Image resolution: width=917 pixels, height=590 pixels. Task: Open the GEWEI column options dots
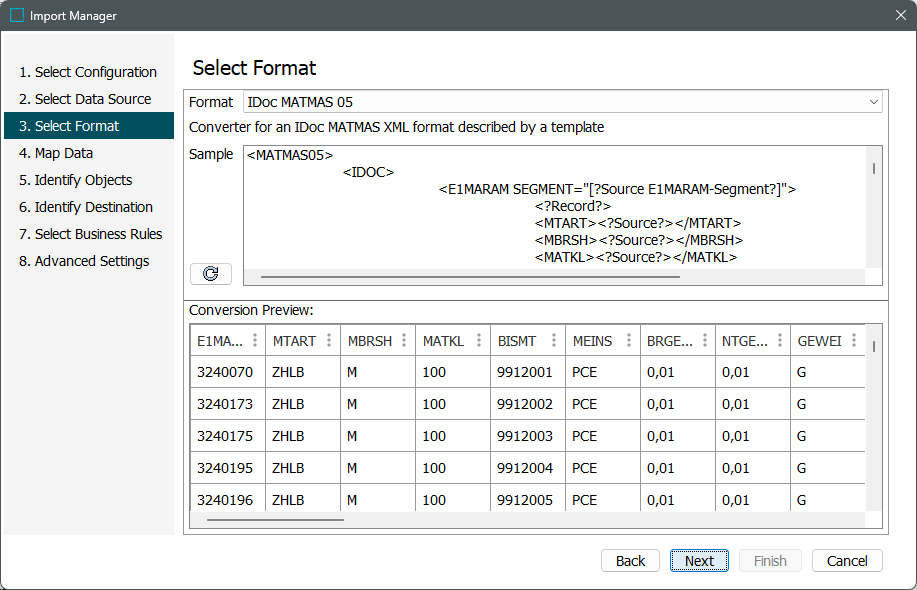pyautogui.click(x=853, y=341)
